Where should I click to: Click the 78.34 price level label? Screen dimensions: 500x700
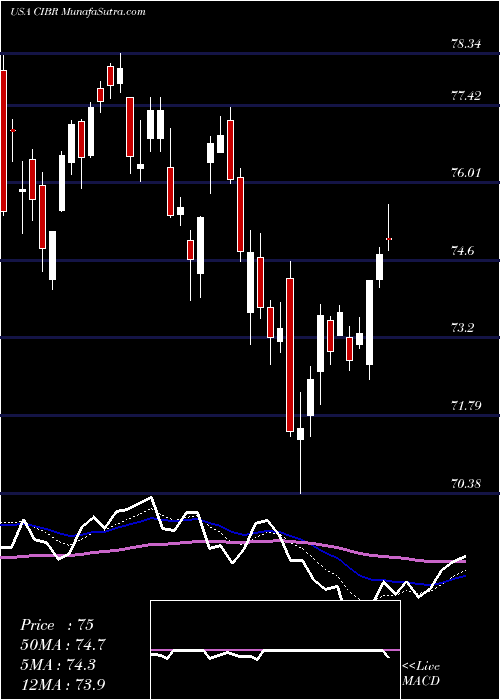tap(466, 44)
